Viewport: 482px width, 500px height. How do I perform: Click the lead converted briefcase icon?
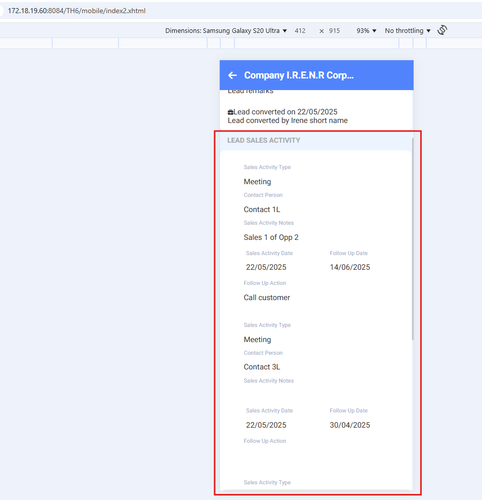[230, 112]
